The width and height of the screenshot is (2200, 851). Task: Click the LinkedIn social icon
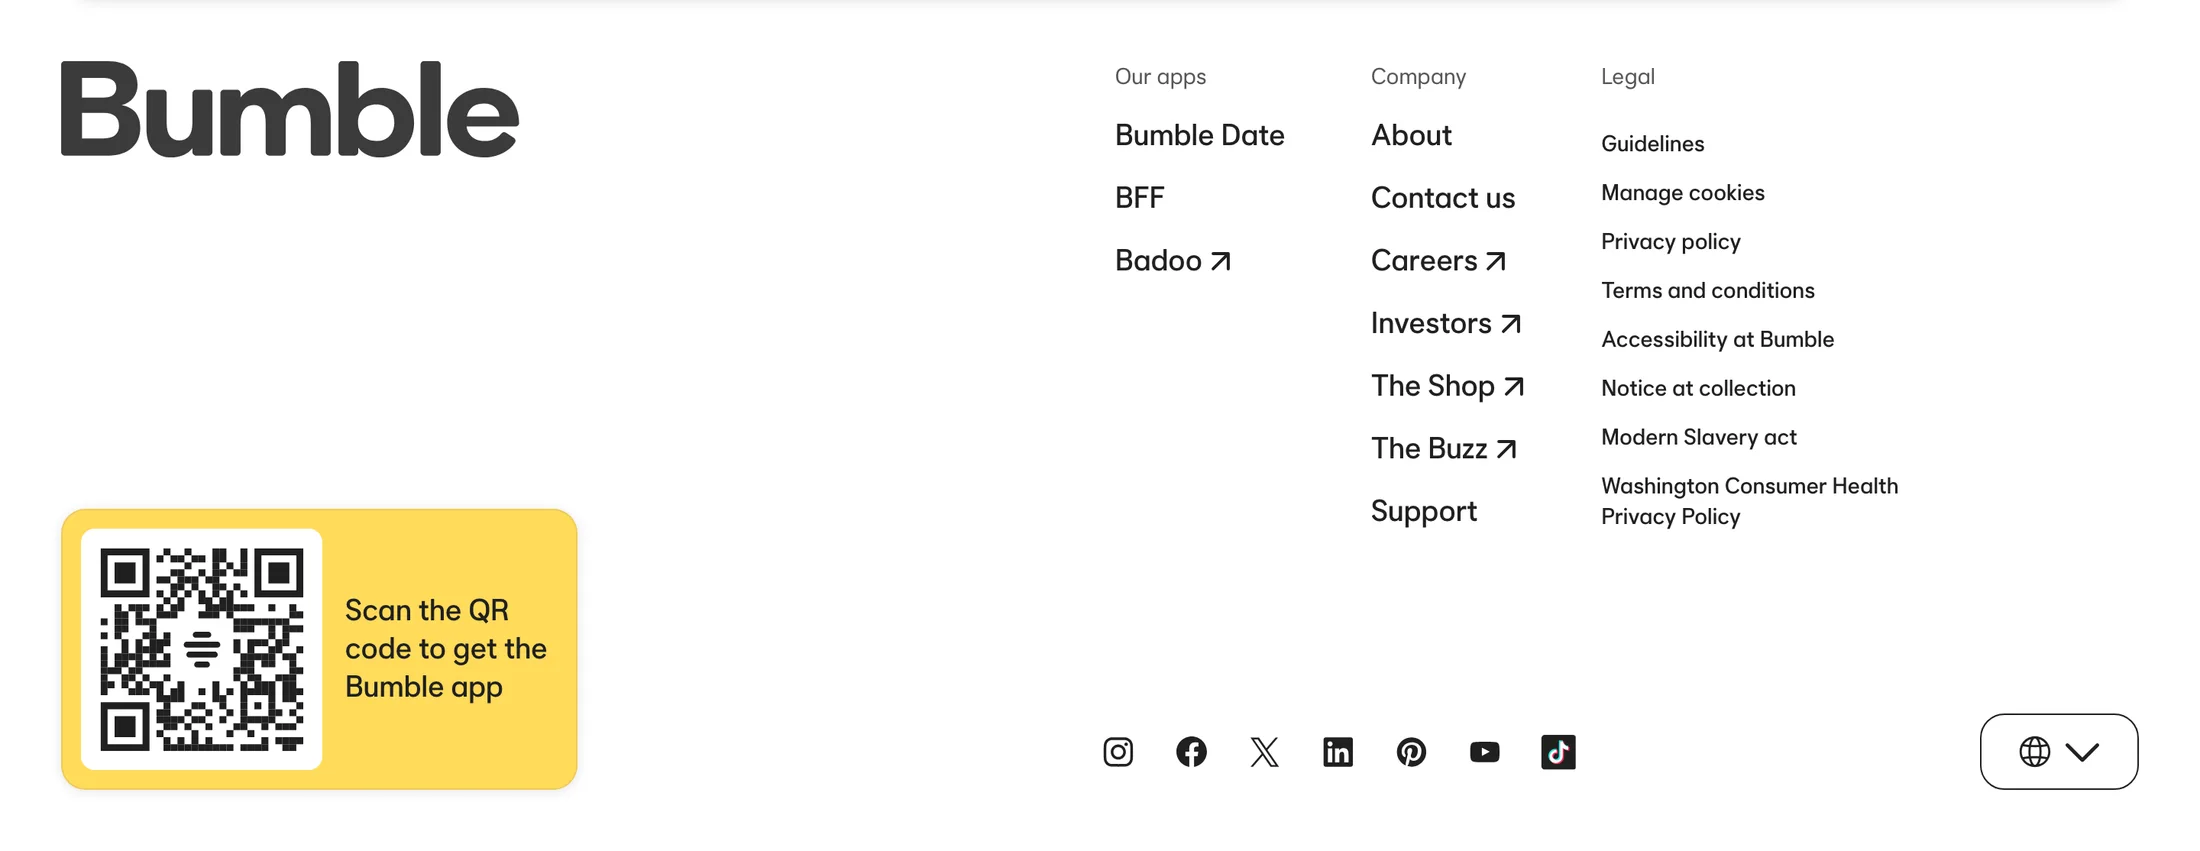pyautogui.click(x=1338, y=752)
